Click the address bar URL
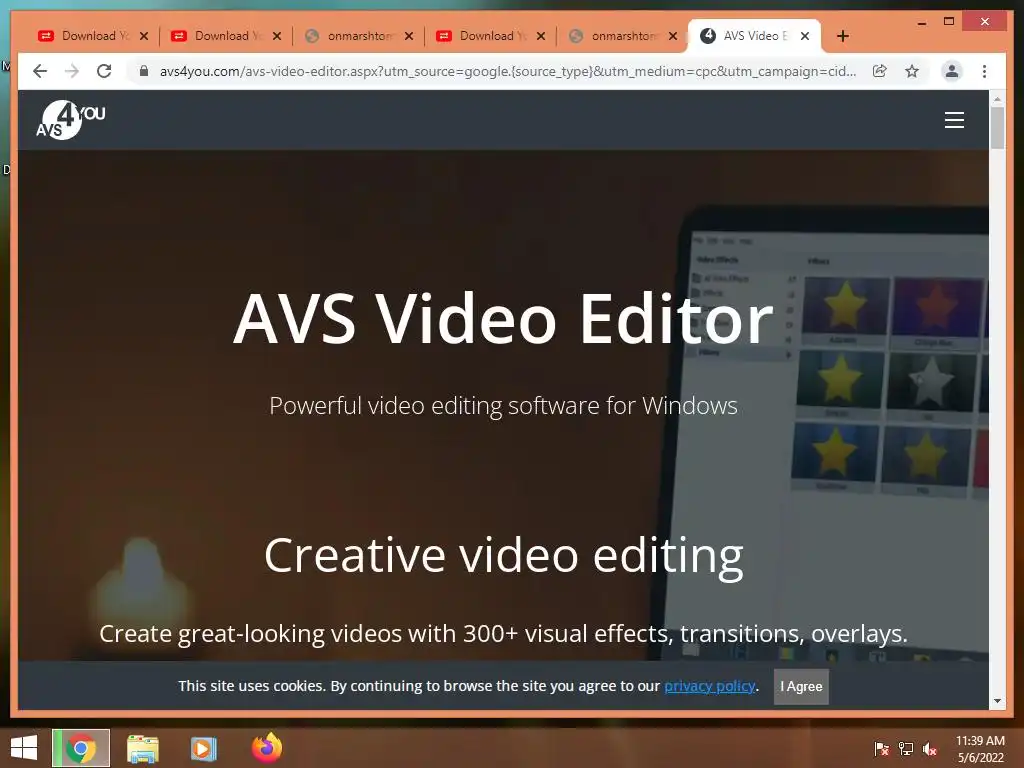This screenshot has width=1024, height=768. coord(507,71)
